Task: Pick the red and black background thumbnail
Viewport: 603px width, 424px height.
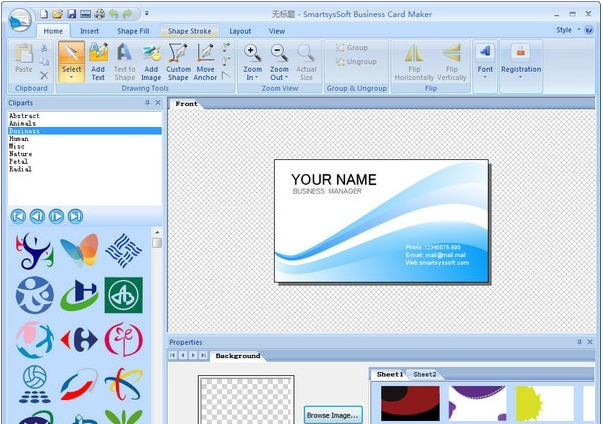Action: coord(410,403)
